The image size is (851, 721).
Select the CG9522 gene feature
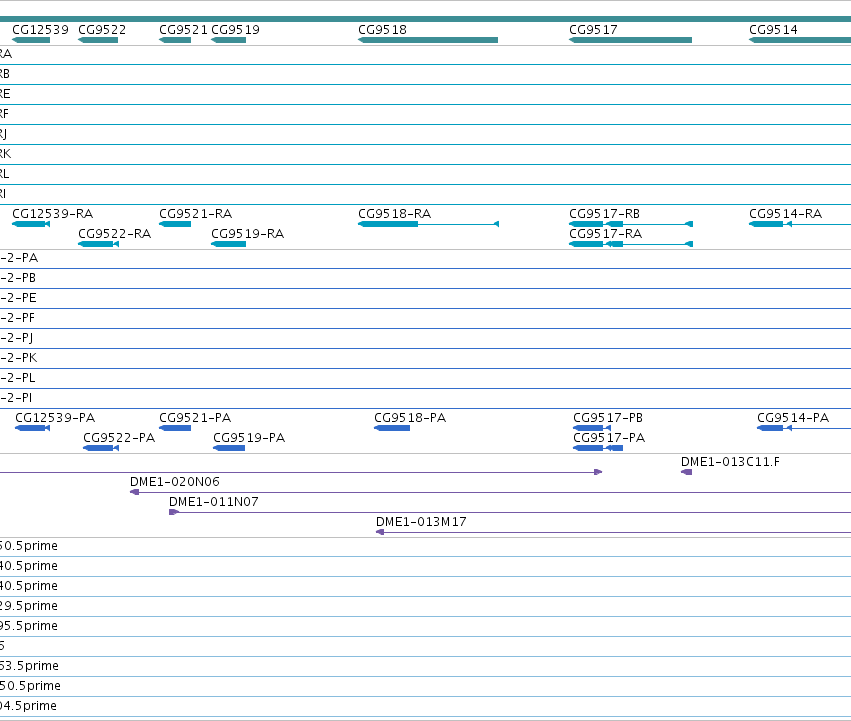click(x=98, y=40)
